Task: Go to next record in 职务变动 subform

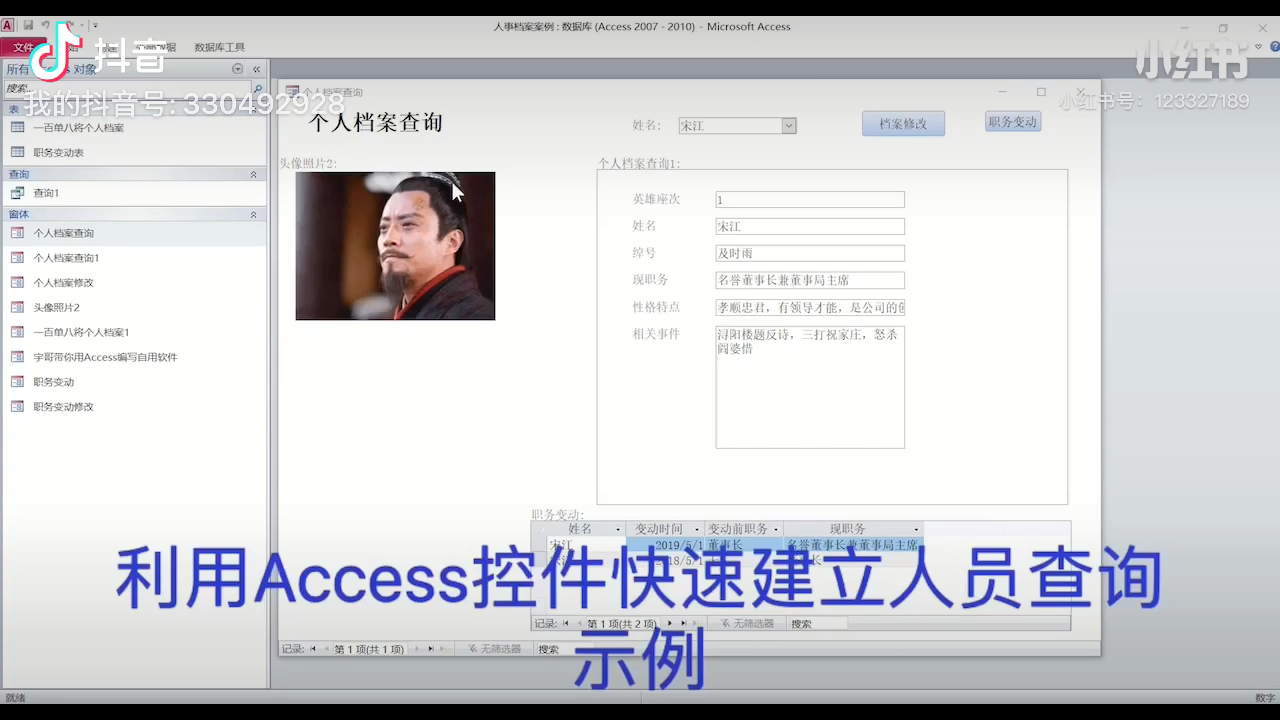Action: [670, 623]
